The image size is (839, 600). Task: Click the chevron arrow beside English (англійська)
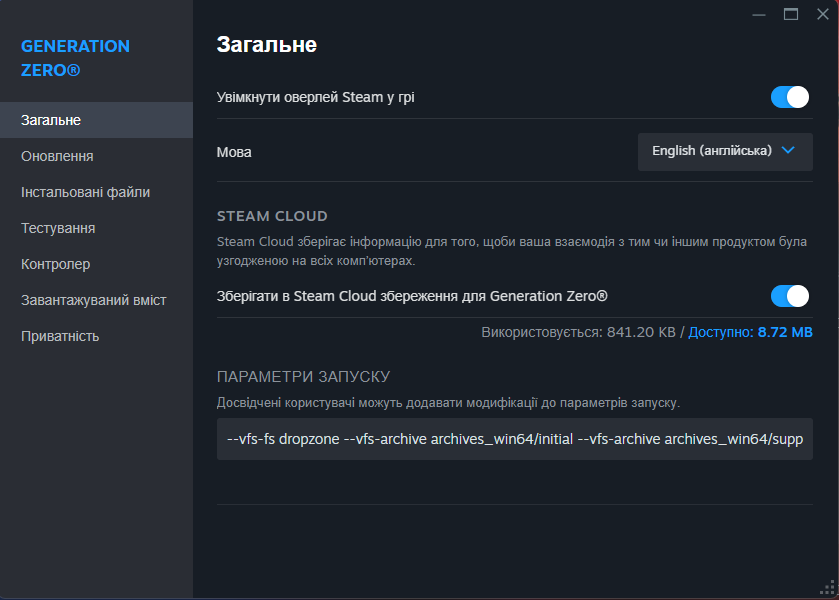(788, 150)
